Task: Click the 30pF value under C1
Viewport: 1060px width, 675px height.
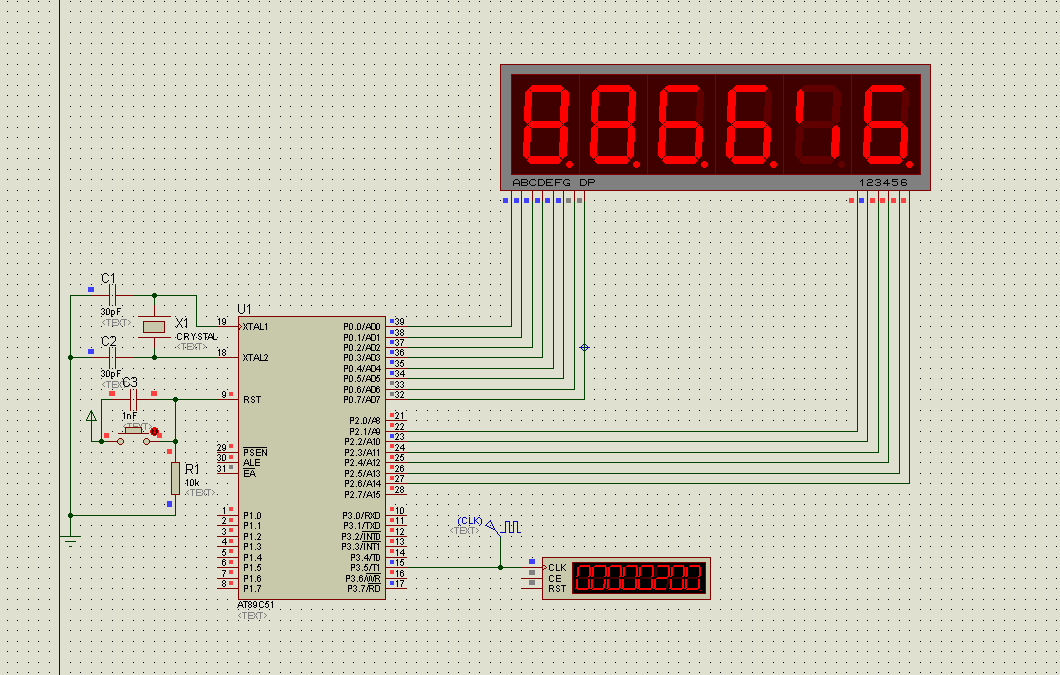Action: pos(111,312)
